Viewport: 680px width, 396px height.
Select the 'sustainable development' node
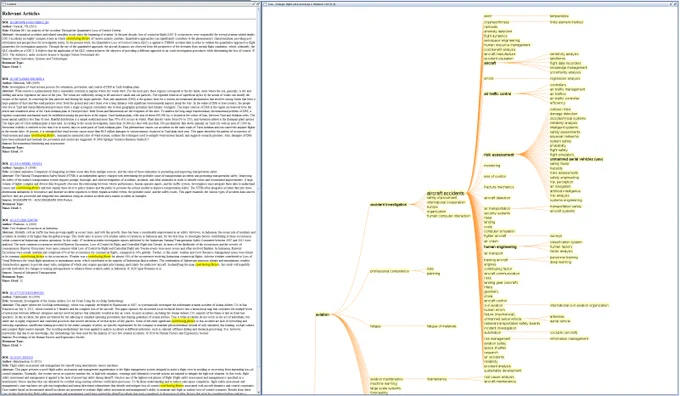503,371
